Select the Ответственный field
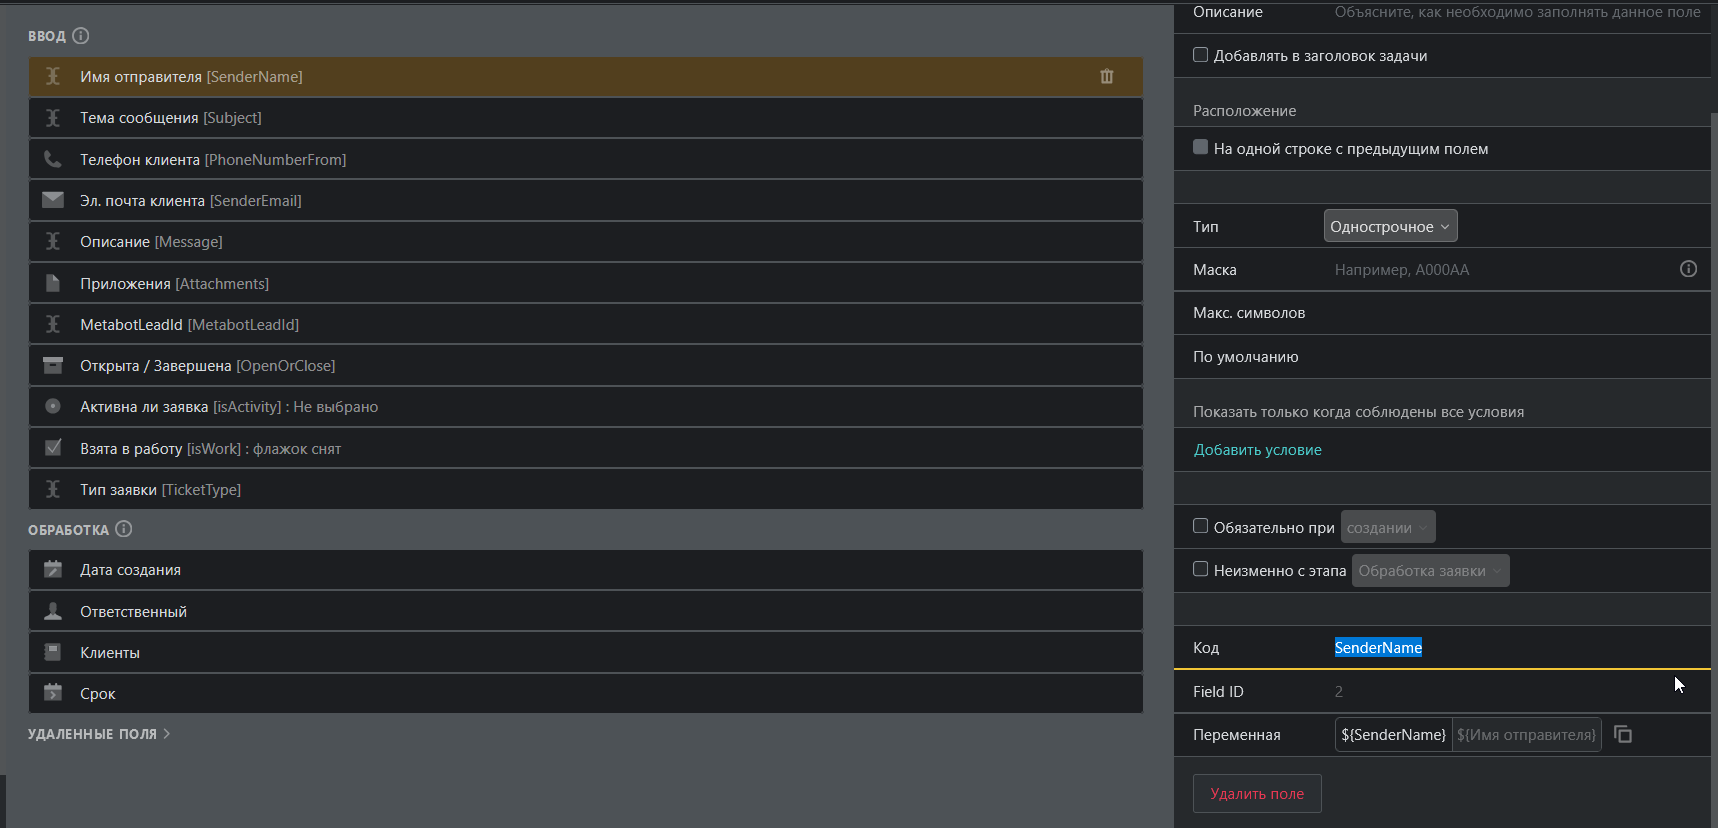Image resolution: width=1718 pixels, height=828 pixels. click(x=586, y=611)
